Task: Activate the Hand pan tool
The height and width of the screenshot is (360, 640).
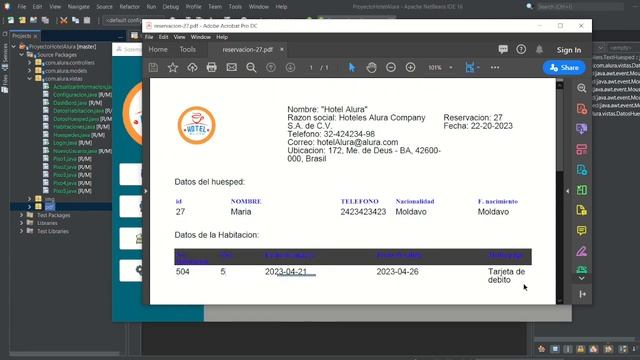Action: tap(371, 67)
